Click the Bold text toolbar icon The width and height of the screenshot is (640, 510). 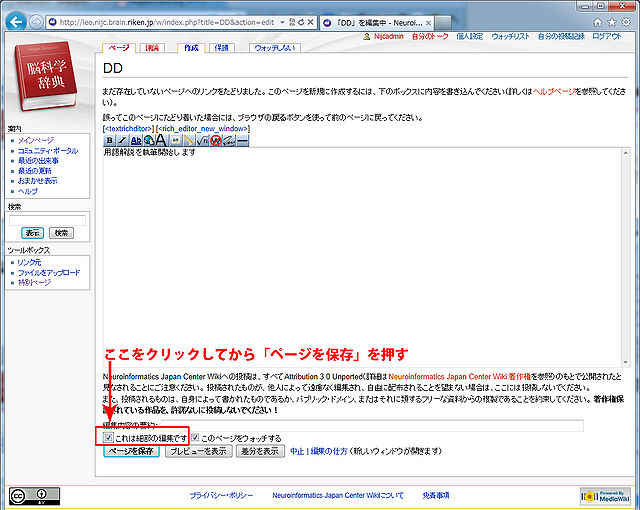pos(109,140)
